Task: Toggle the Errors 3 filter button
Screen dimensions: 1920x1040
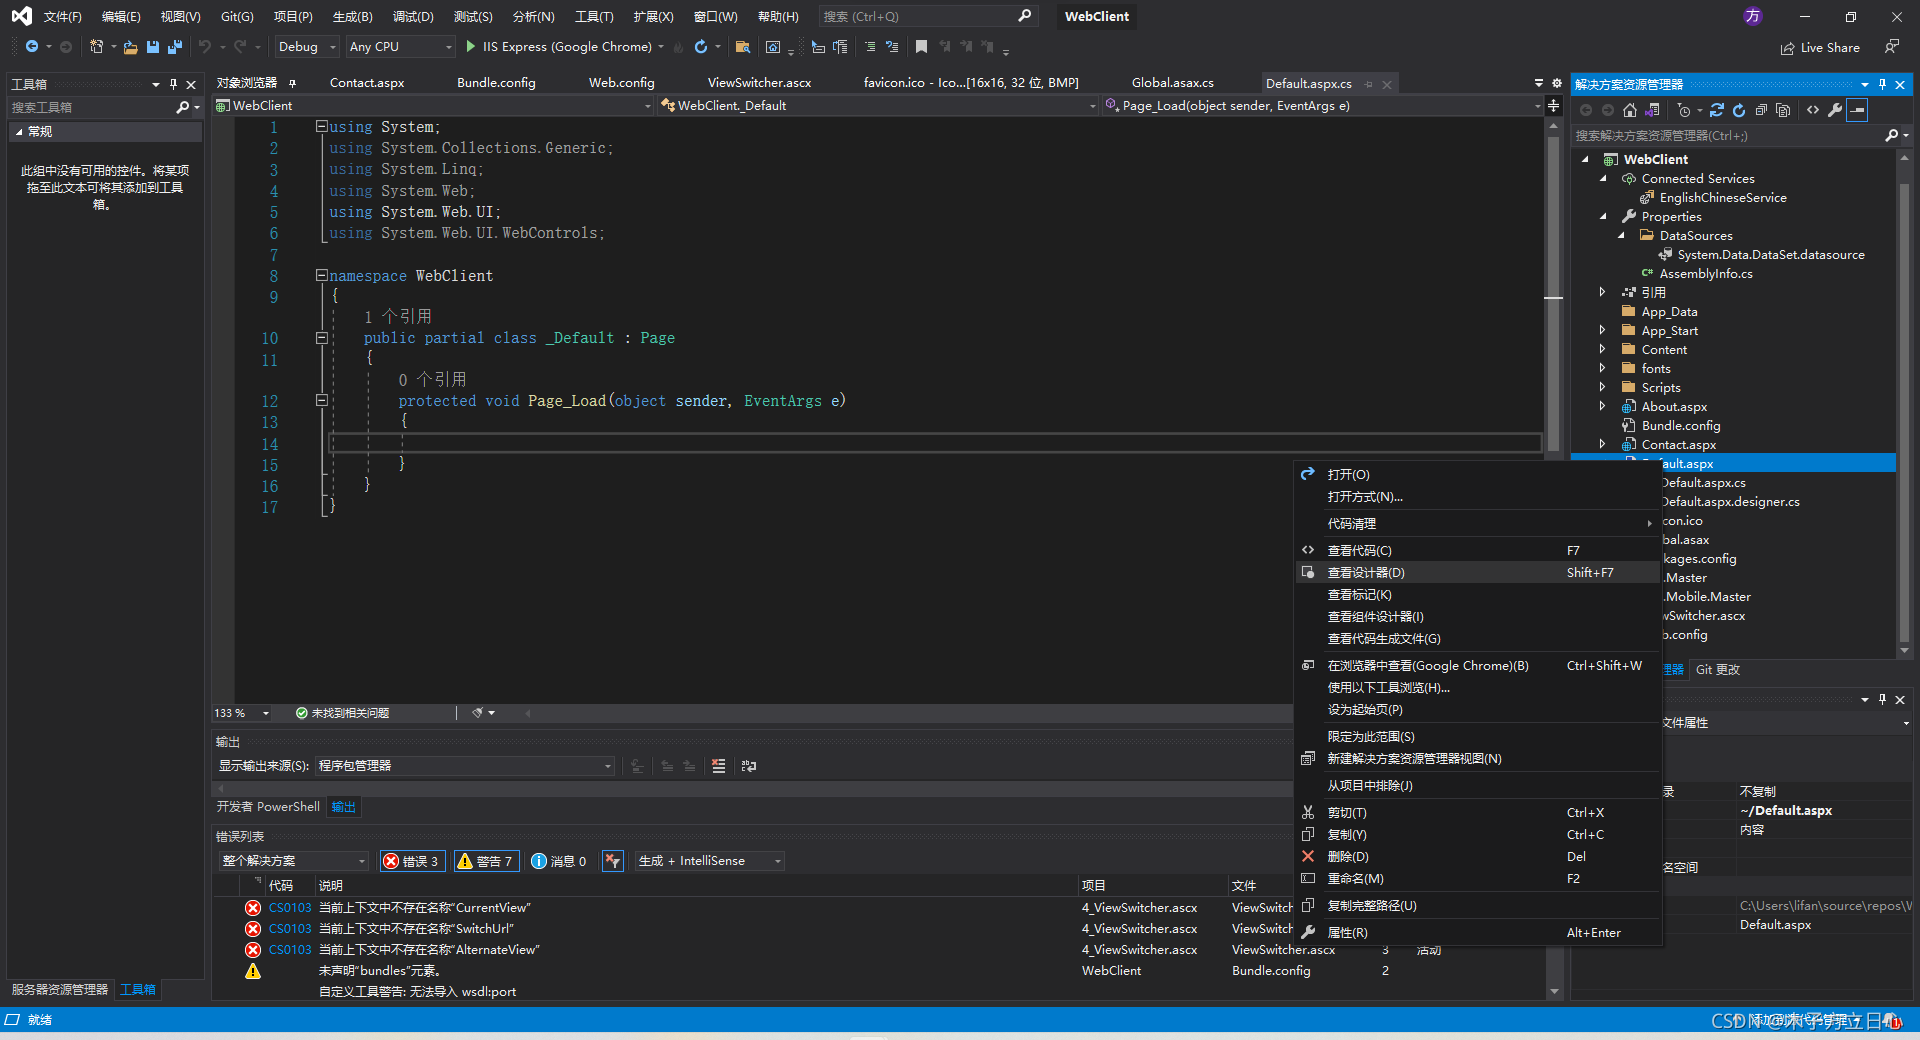Action: coord(412,861)
